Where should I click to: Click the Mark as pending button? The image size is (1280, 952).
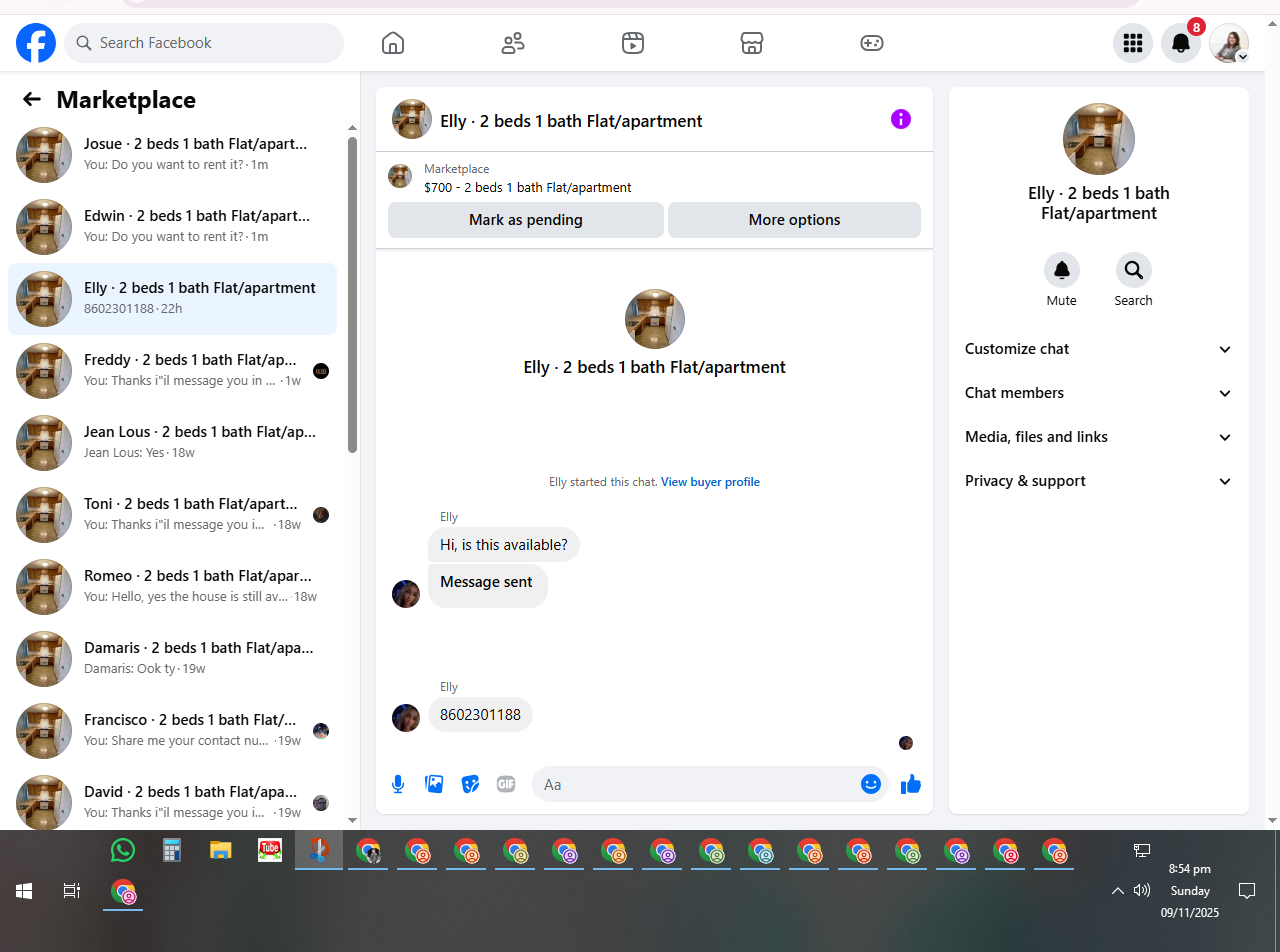[526, 220]
